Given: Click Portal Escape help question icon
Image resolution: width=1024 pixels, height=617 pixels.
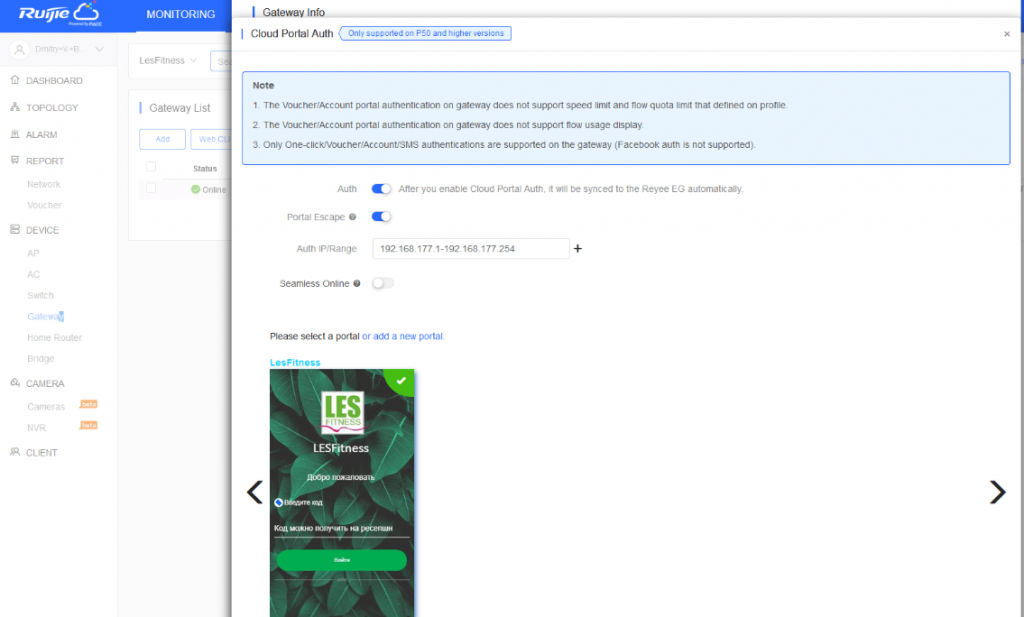Looking at the screenshot, I should pos(352,217).
